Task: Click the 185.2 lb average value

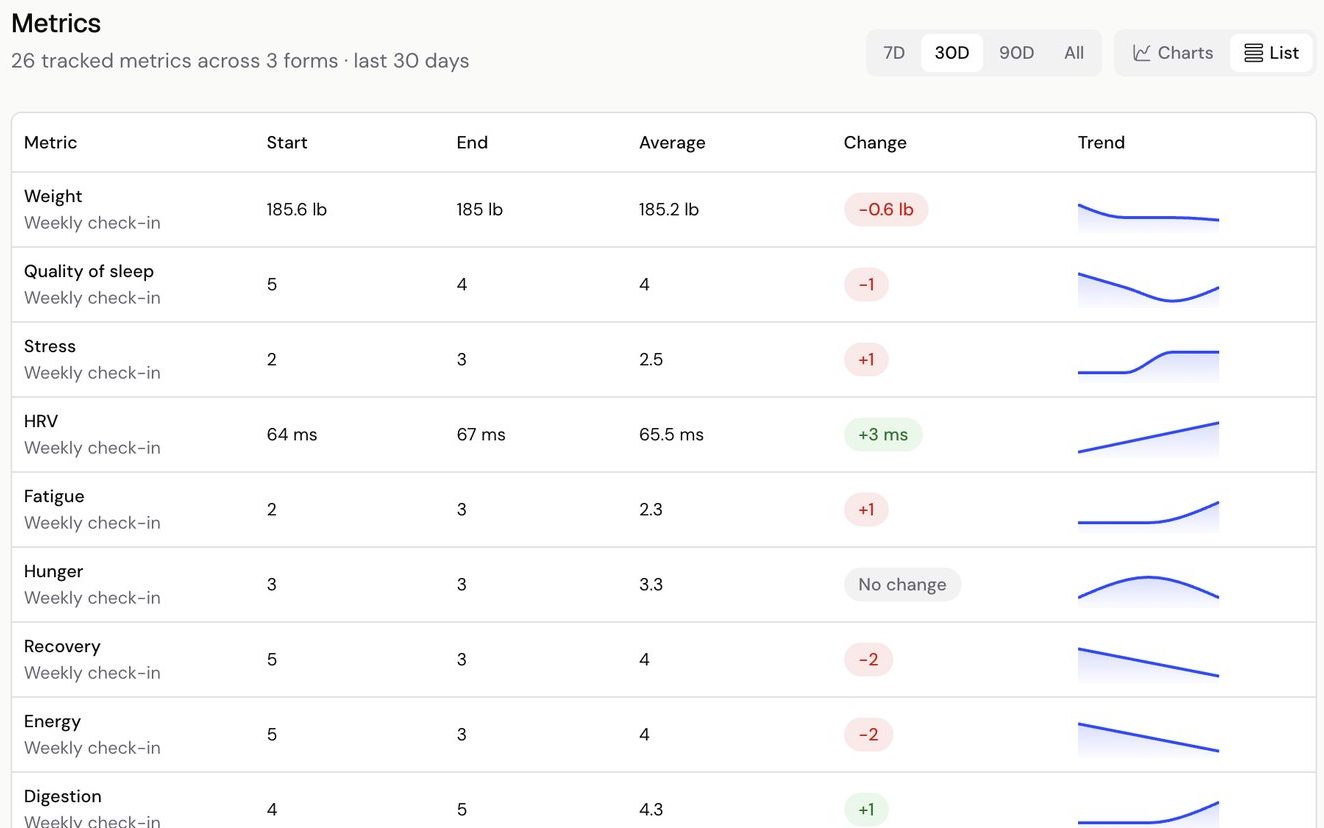Action: coord(669,210)
